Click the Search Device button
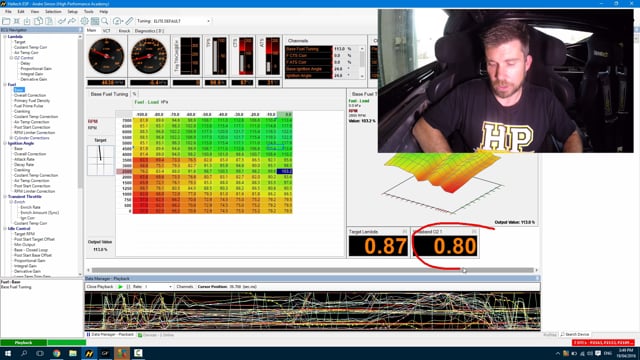 575,335
